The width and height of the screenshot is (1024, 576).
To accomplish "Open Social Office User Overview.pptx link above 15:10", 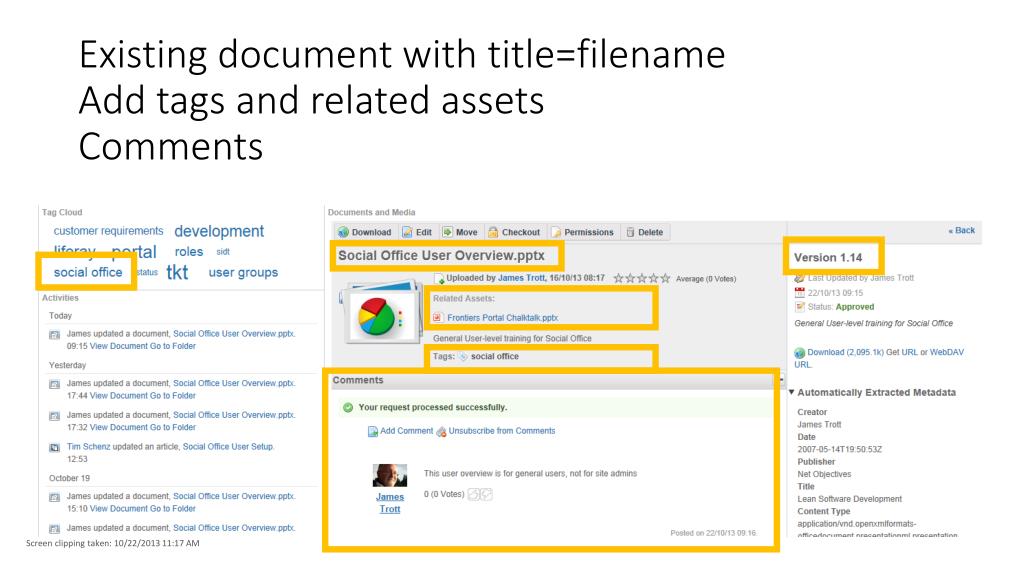I will [234, 496].
